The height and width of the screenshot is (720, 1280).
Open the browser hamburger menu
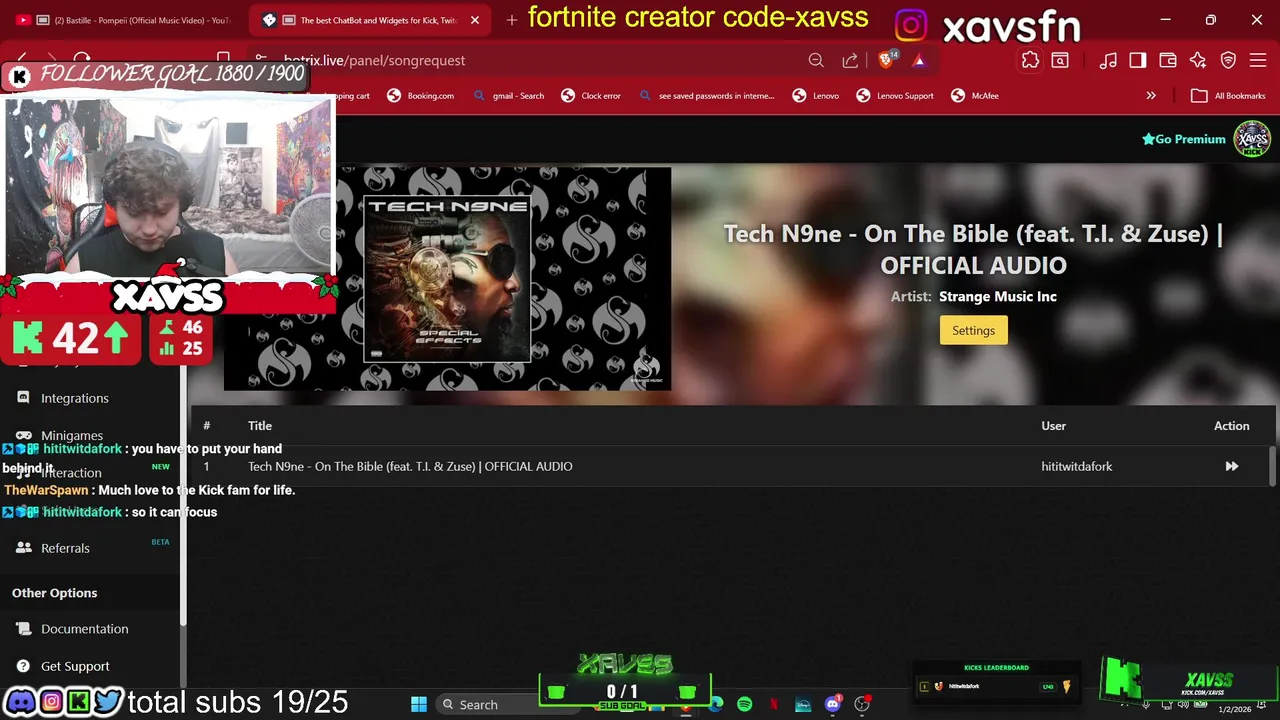[x=1258, y=60]
